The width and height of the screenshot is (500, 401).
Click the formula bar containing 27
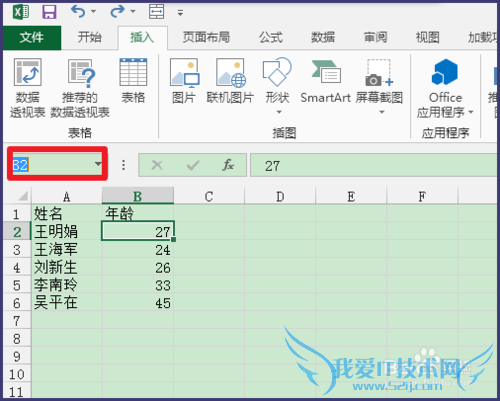374,165
